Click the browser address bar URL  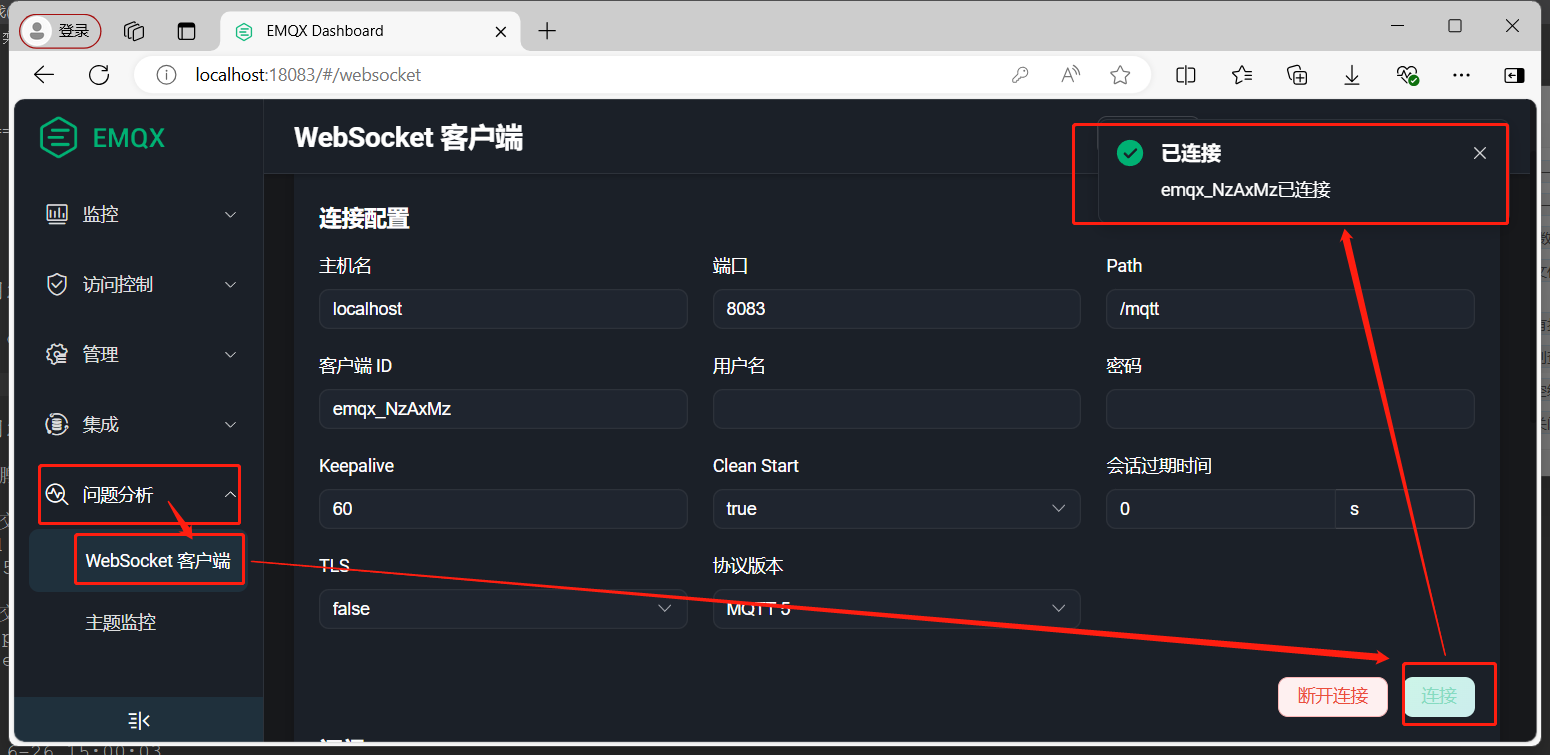[x=308, y=75]
